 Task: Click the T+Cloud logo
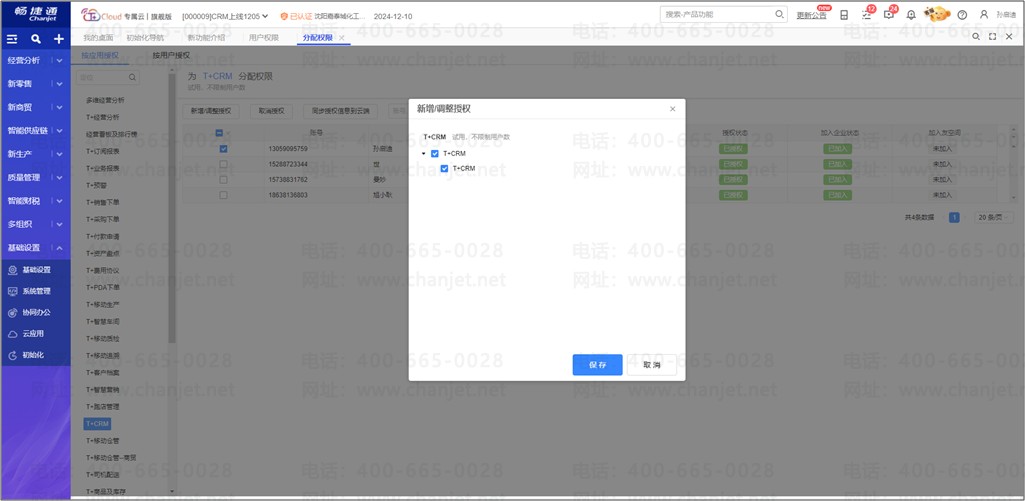click(x=101, y=15)
